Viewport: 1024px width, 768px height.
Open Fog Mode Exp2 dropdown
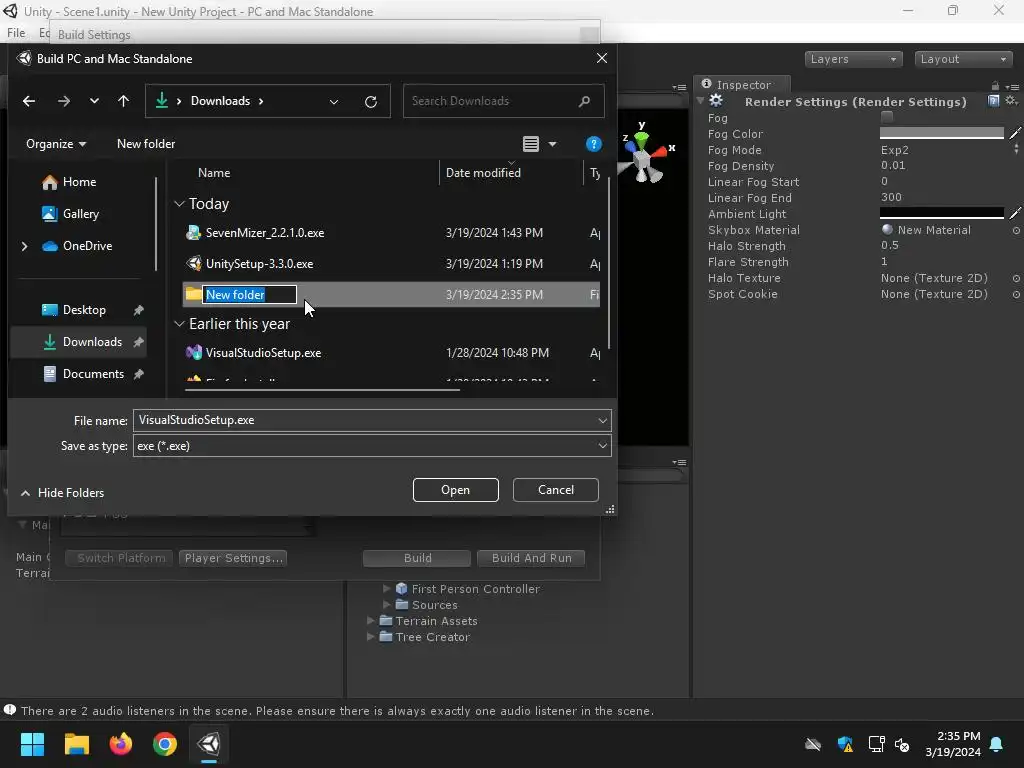[x=950, y=150]
